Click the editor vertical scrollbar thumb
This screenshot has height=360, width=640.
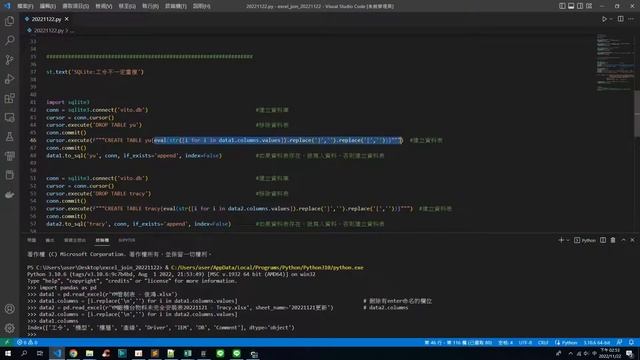[x=637, y=113]
